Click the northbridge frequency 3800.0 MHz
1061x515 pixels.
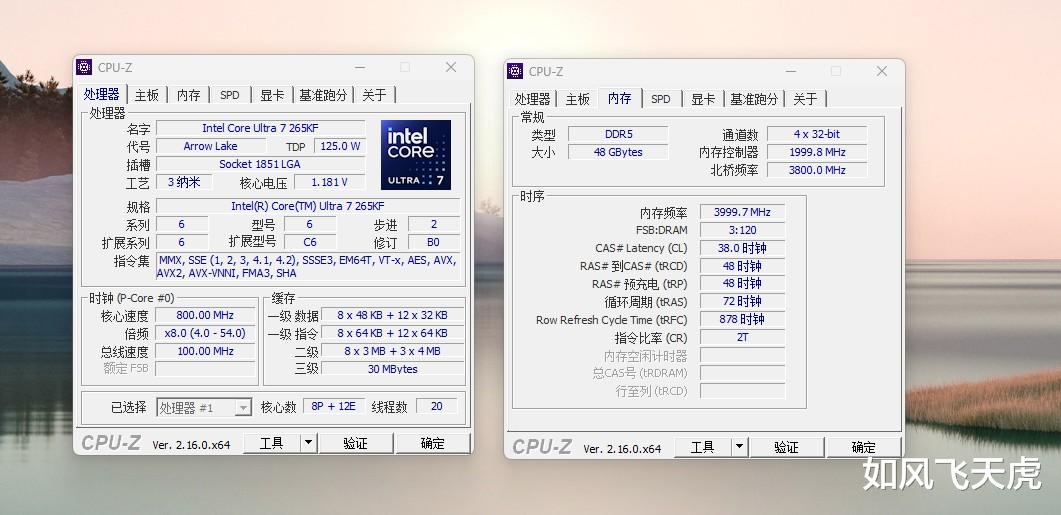pyautogui.click(x=817, y=170)
